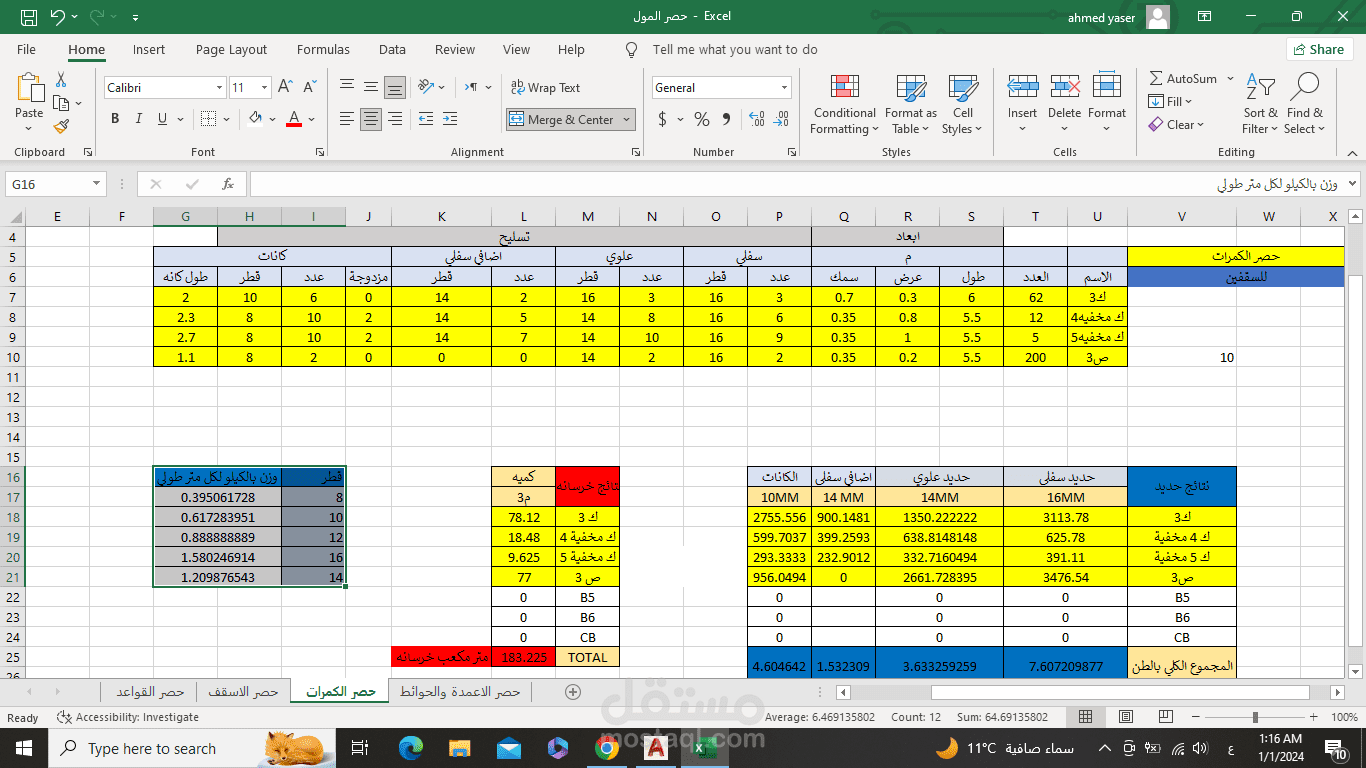The height and width of the screenshot is (768, 1366).
Task: Switch to the Page Layout tab
Action: [232, 49]
